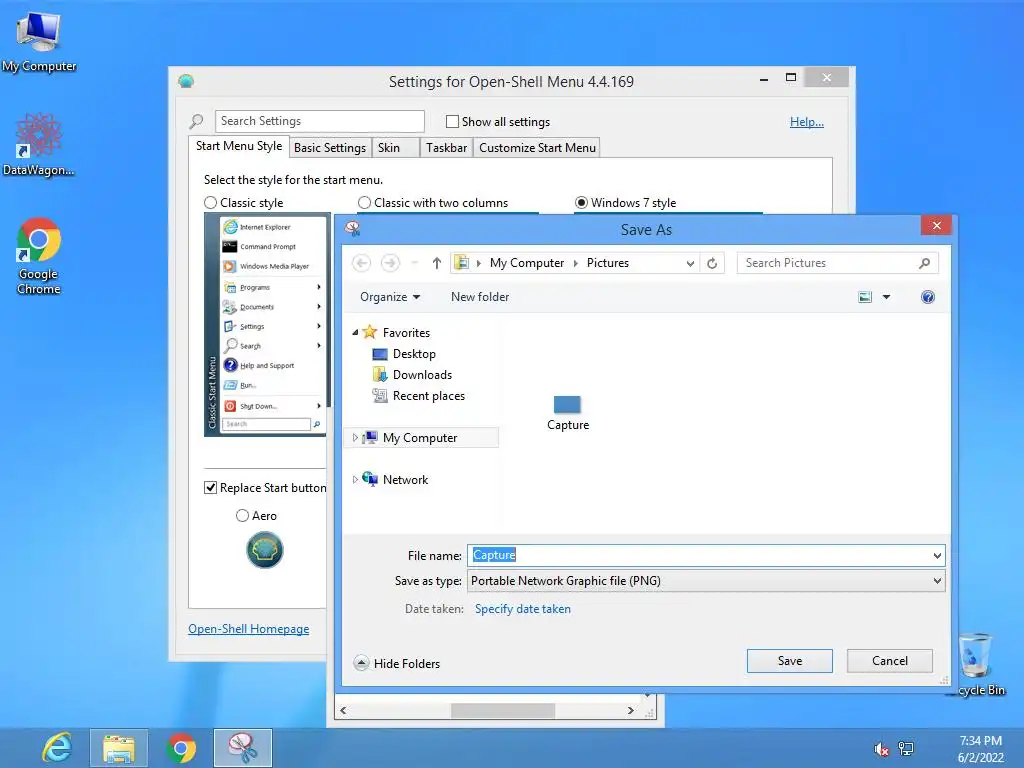Open the view options dropdown arrow
The width and height of the screenshot is (1024, 768).
pyautogui.click(x=886, y=297)
